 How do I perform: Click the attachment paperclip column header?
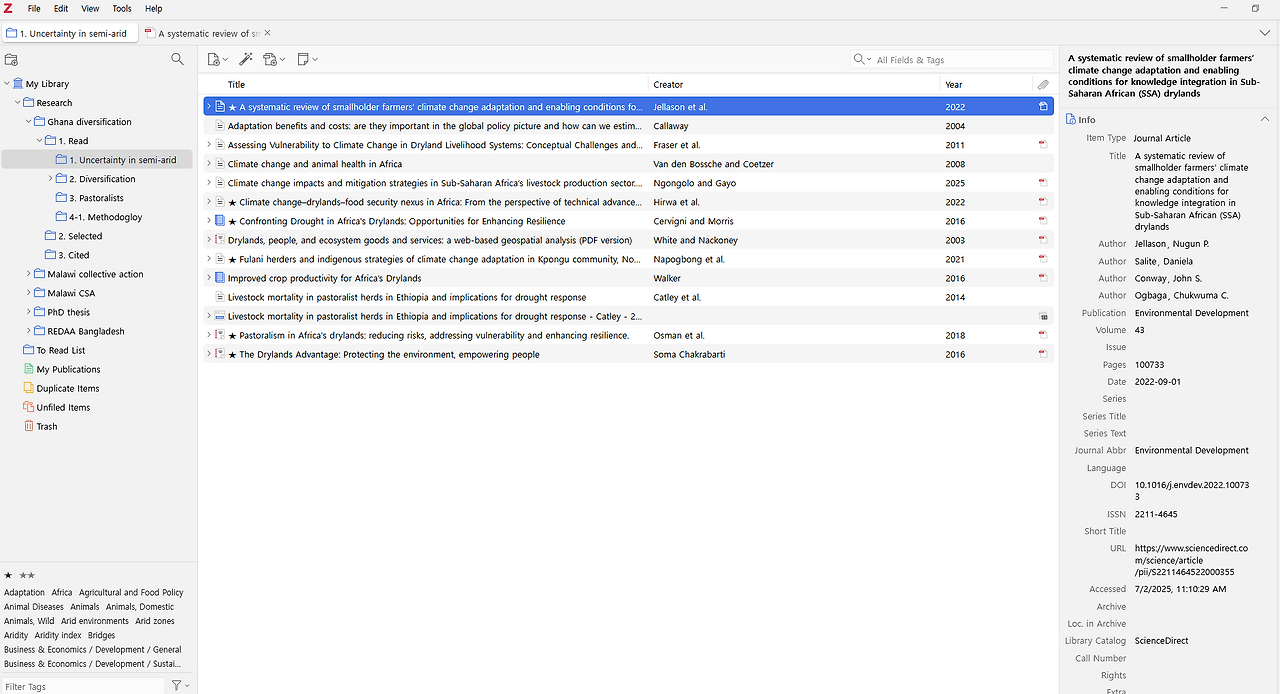coord(1043,85)
